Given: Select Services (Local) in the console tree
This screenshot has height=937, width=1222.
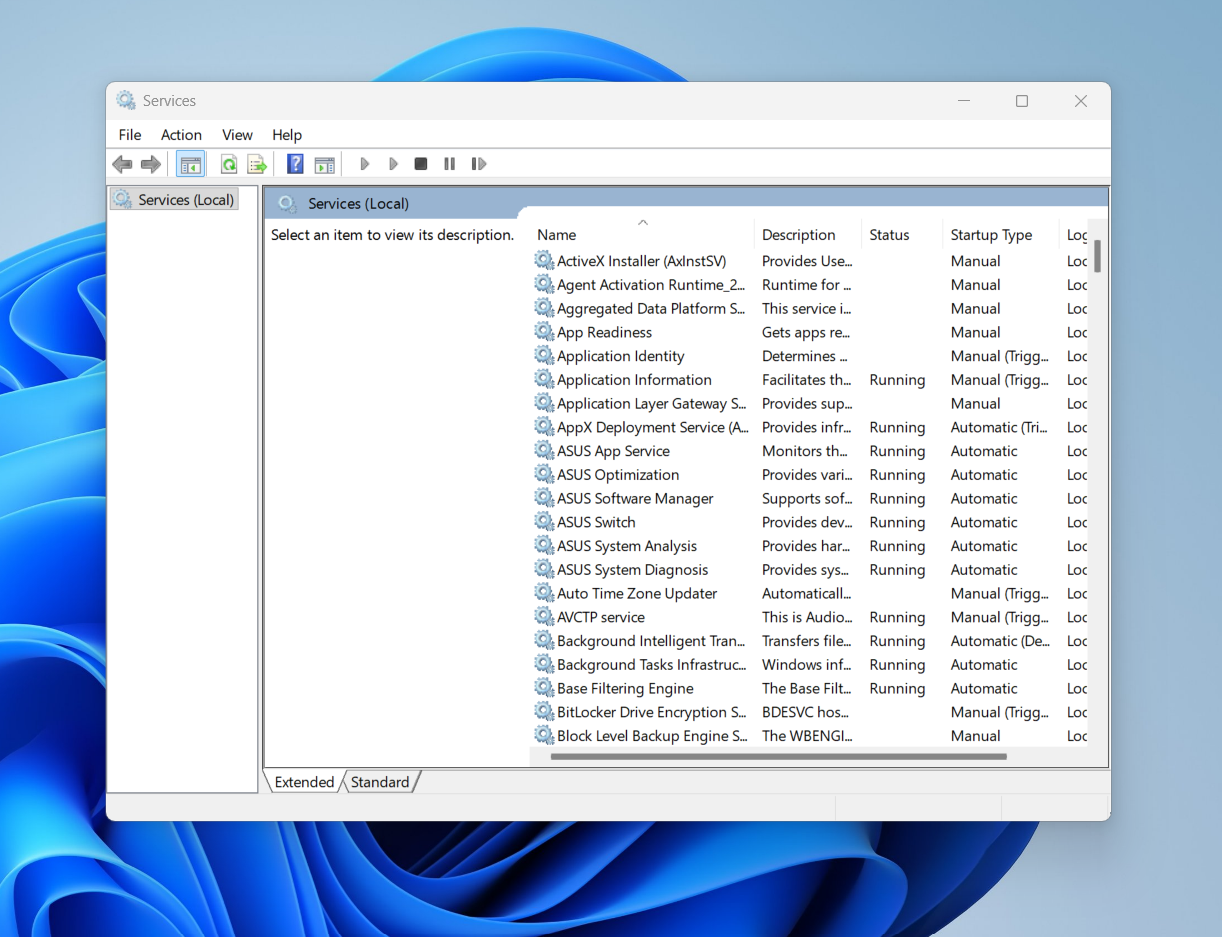Looking at the screenshot, I should pos(174,200).
